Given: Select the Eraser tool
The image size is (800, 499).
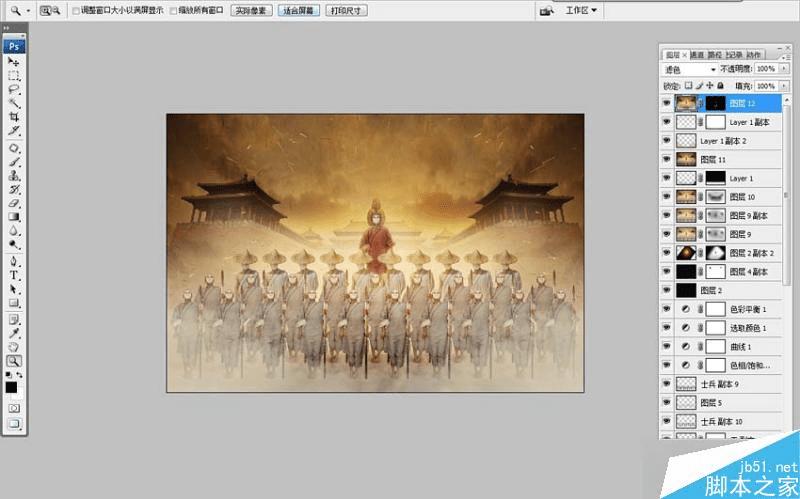Looking at the screenshot, I should click(14, 204).
